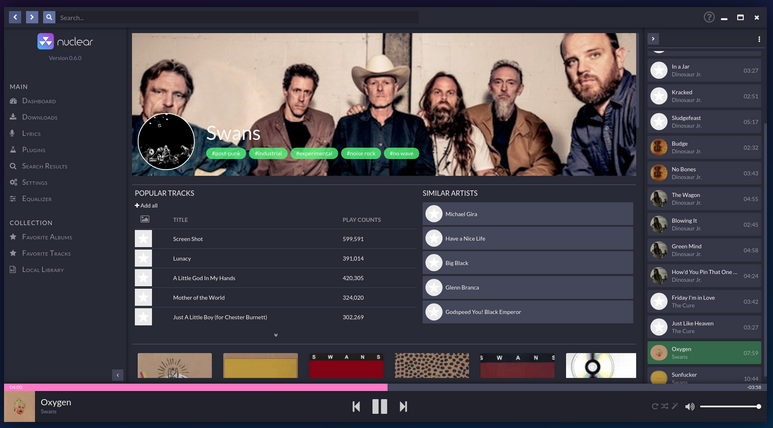Go forward with the right arrow button

coord(32,17)
